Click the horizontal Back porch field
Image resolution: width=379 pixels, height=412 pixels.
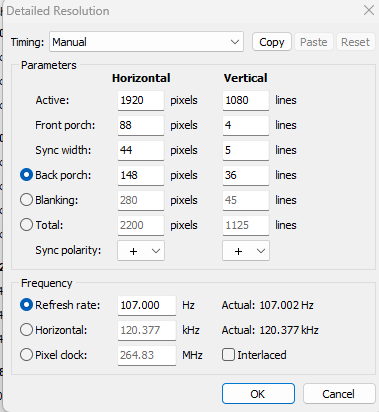[141, 175]
